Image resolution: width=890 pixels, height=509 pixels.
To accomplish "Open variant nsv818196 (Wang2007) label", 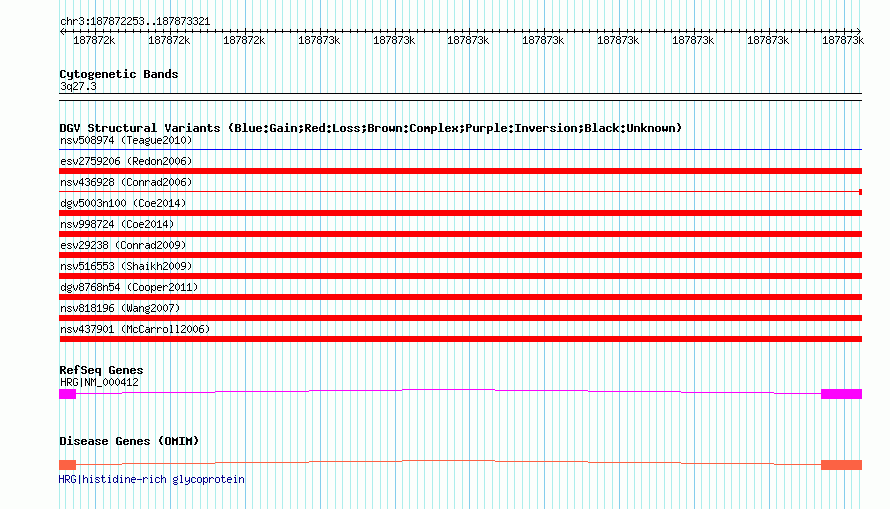I will point(120,308).
